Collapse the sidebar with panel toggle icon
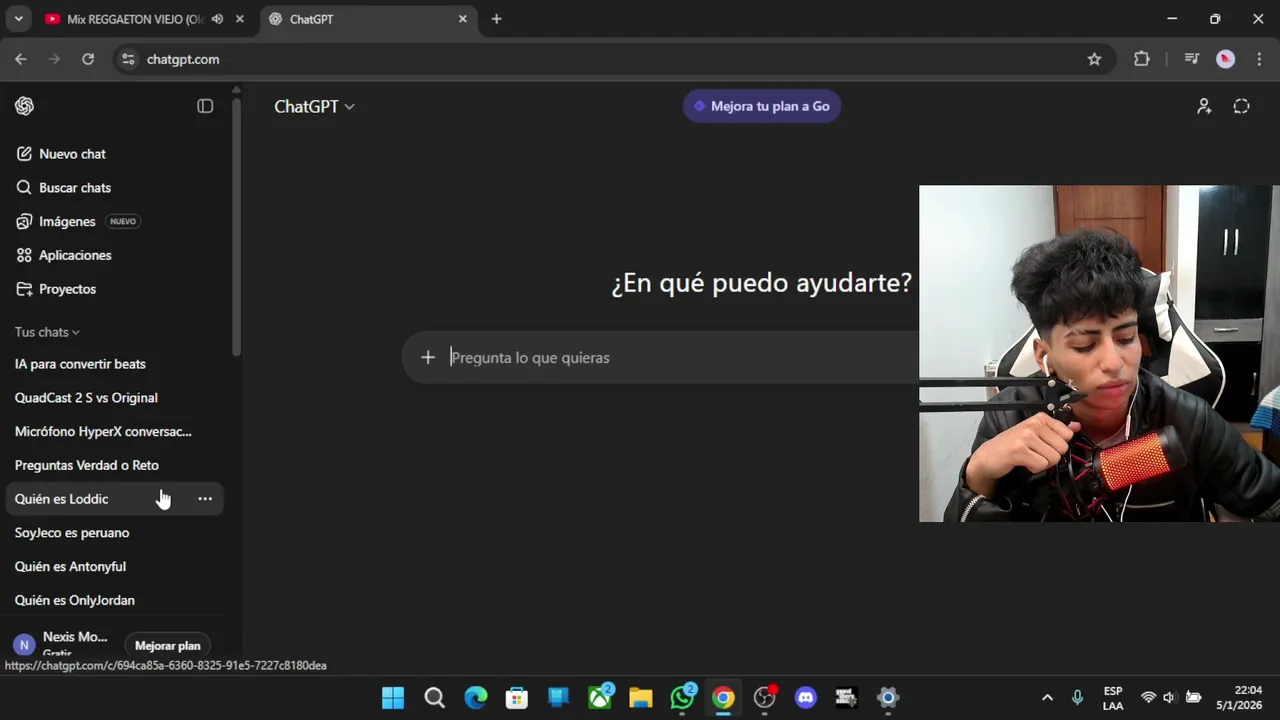Image resolution: width=1280 pixels, height=720 pixels. (205, 106)
